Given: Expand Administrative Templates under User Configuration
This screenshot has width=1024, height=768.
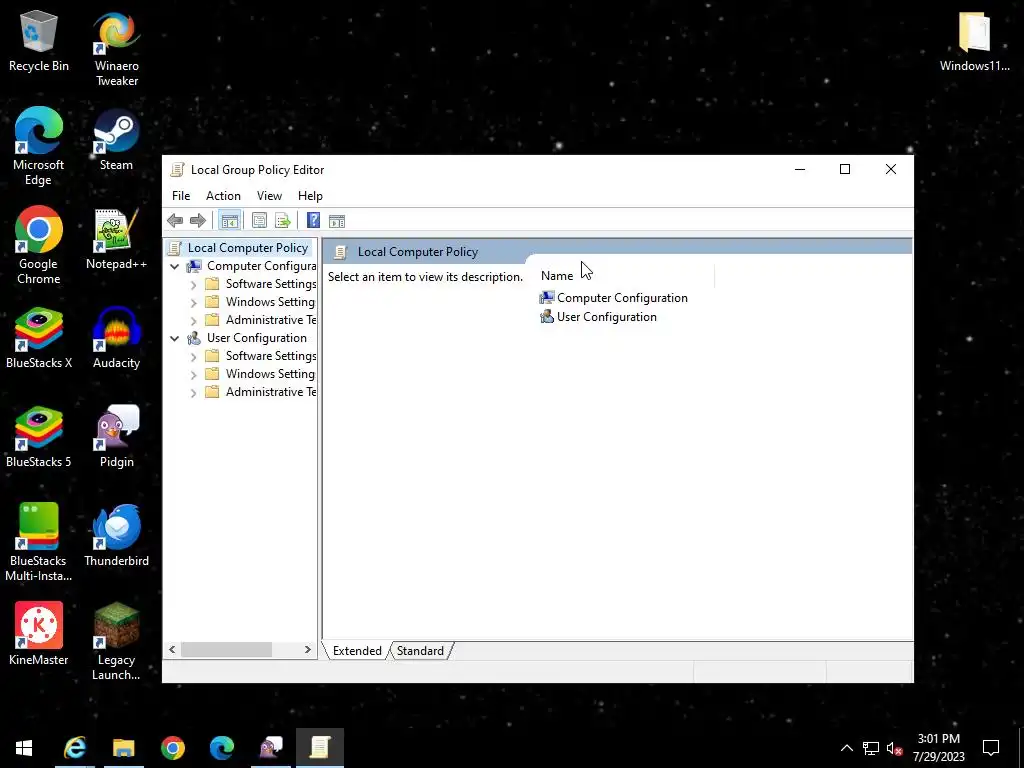Looking at the screenshot, I should [x=193, y=392].
